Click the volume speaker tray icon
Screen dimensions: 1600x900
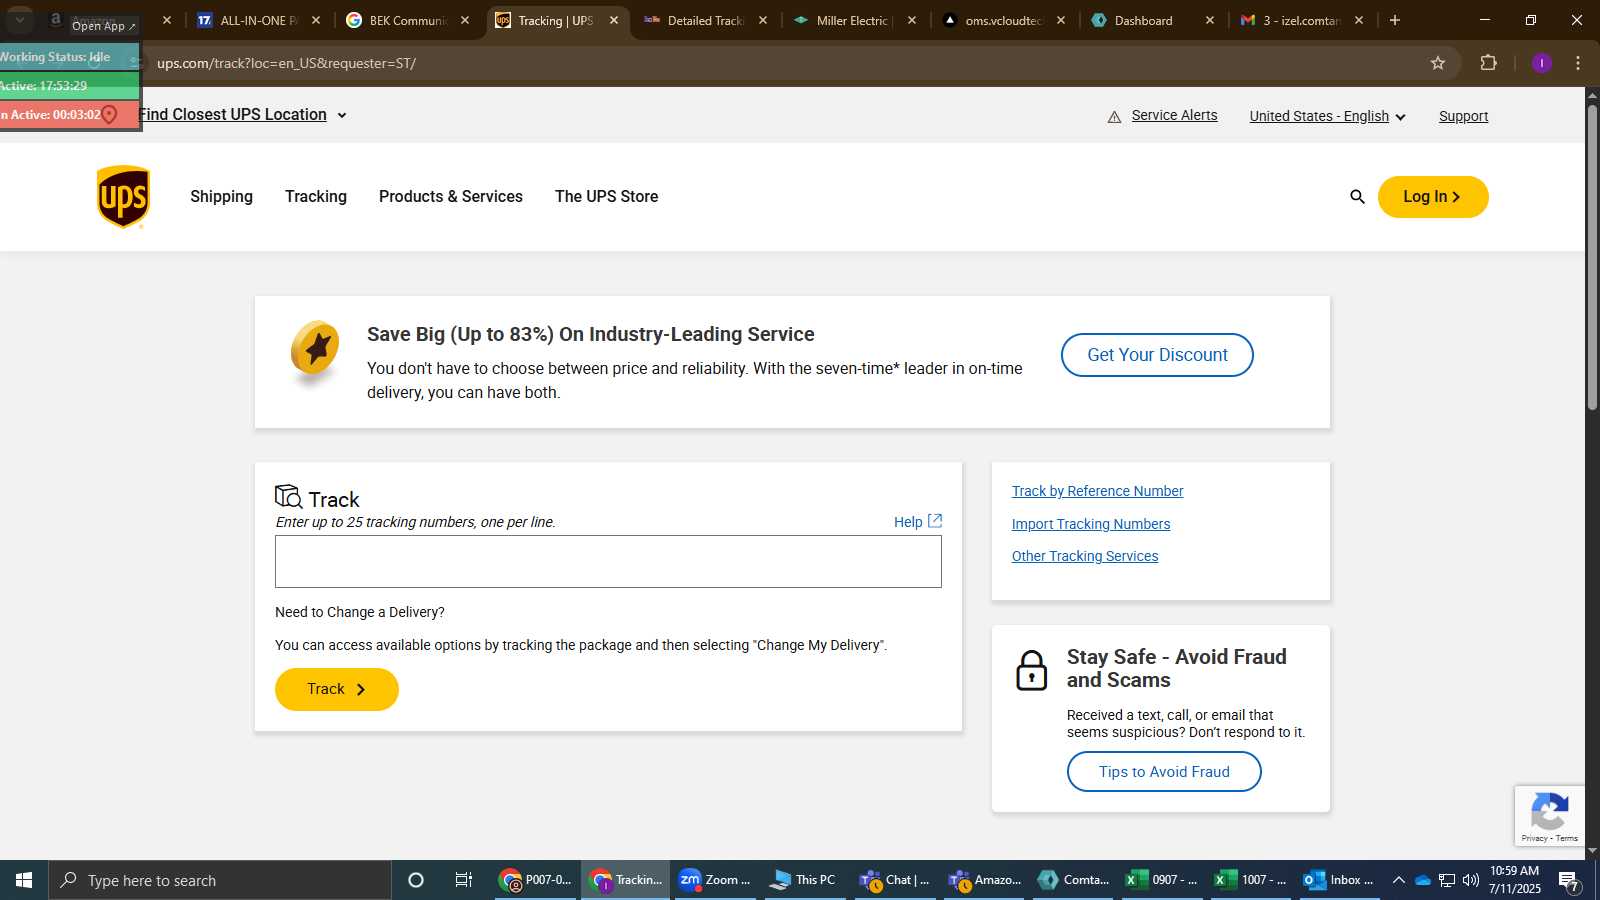pos(1471,880)
